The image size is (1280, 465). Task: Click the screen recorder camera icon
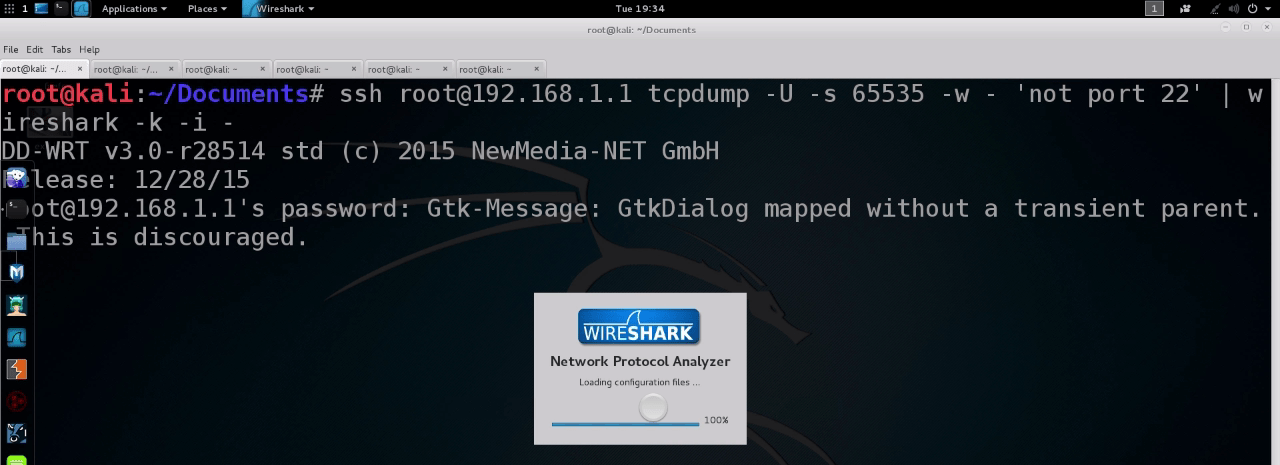pos(1185,8)
